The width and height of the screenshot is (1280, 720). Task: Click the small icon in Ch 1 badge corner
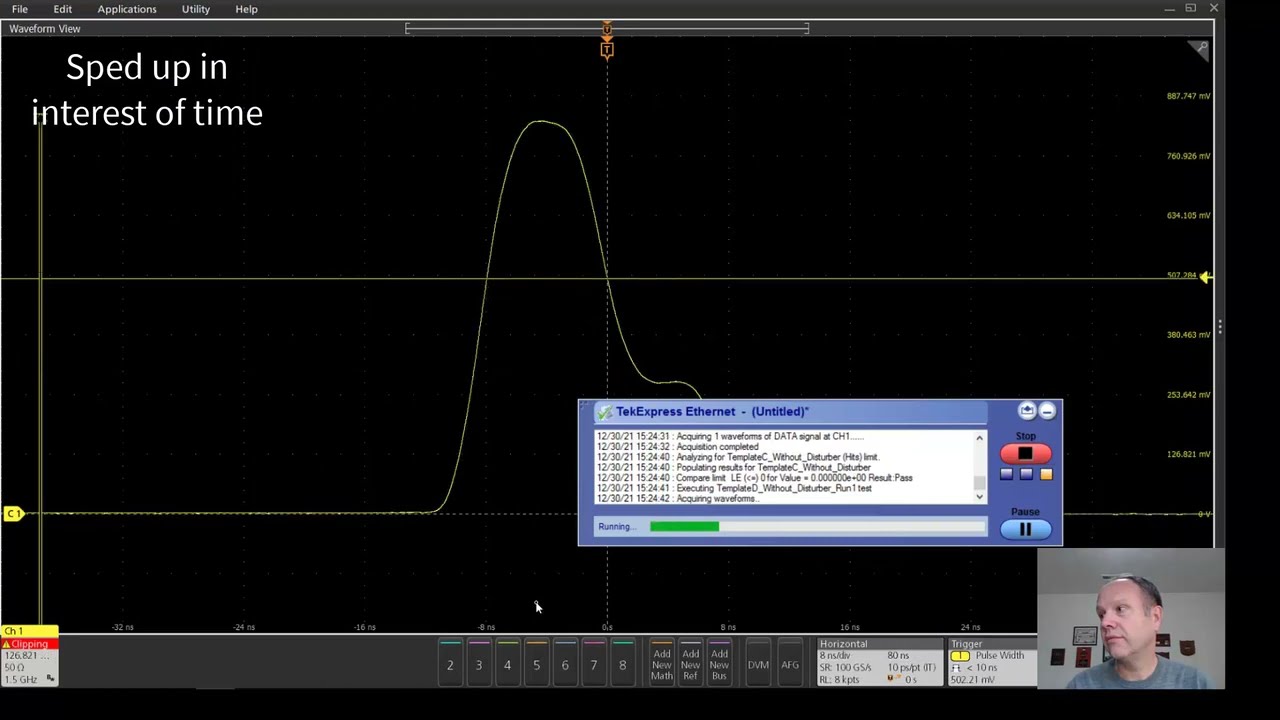tap(51, 679)
